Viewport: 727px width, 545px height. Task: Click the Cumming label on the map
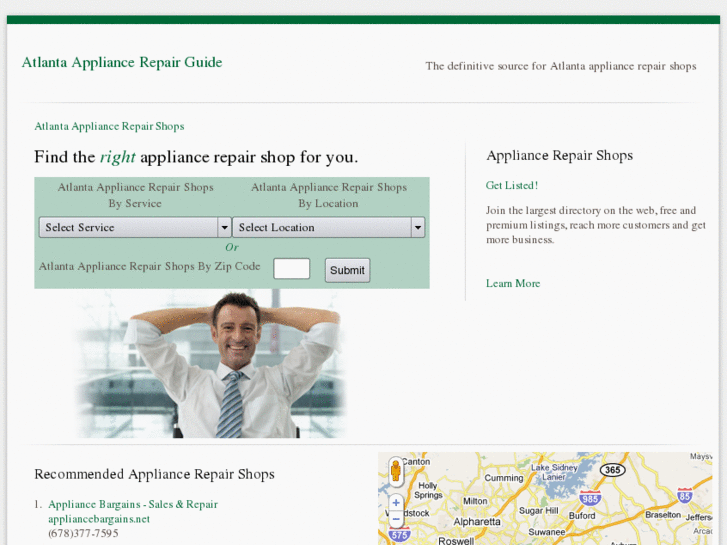504,478
